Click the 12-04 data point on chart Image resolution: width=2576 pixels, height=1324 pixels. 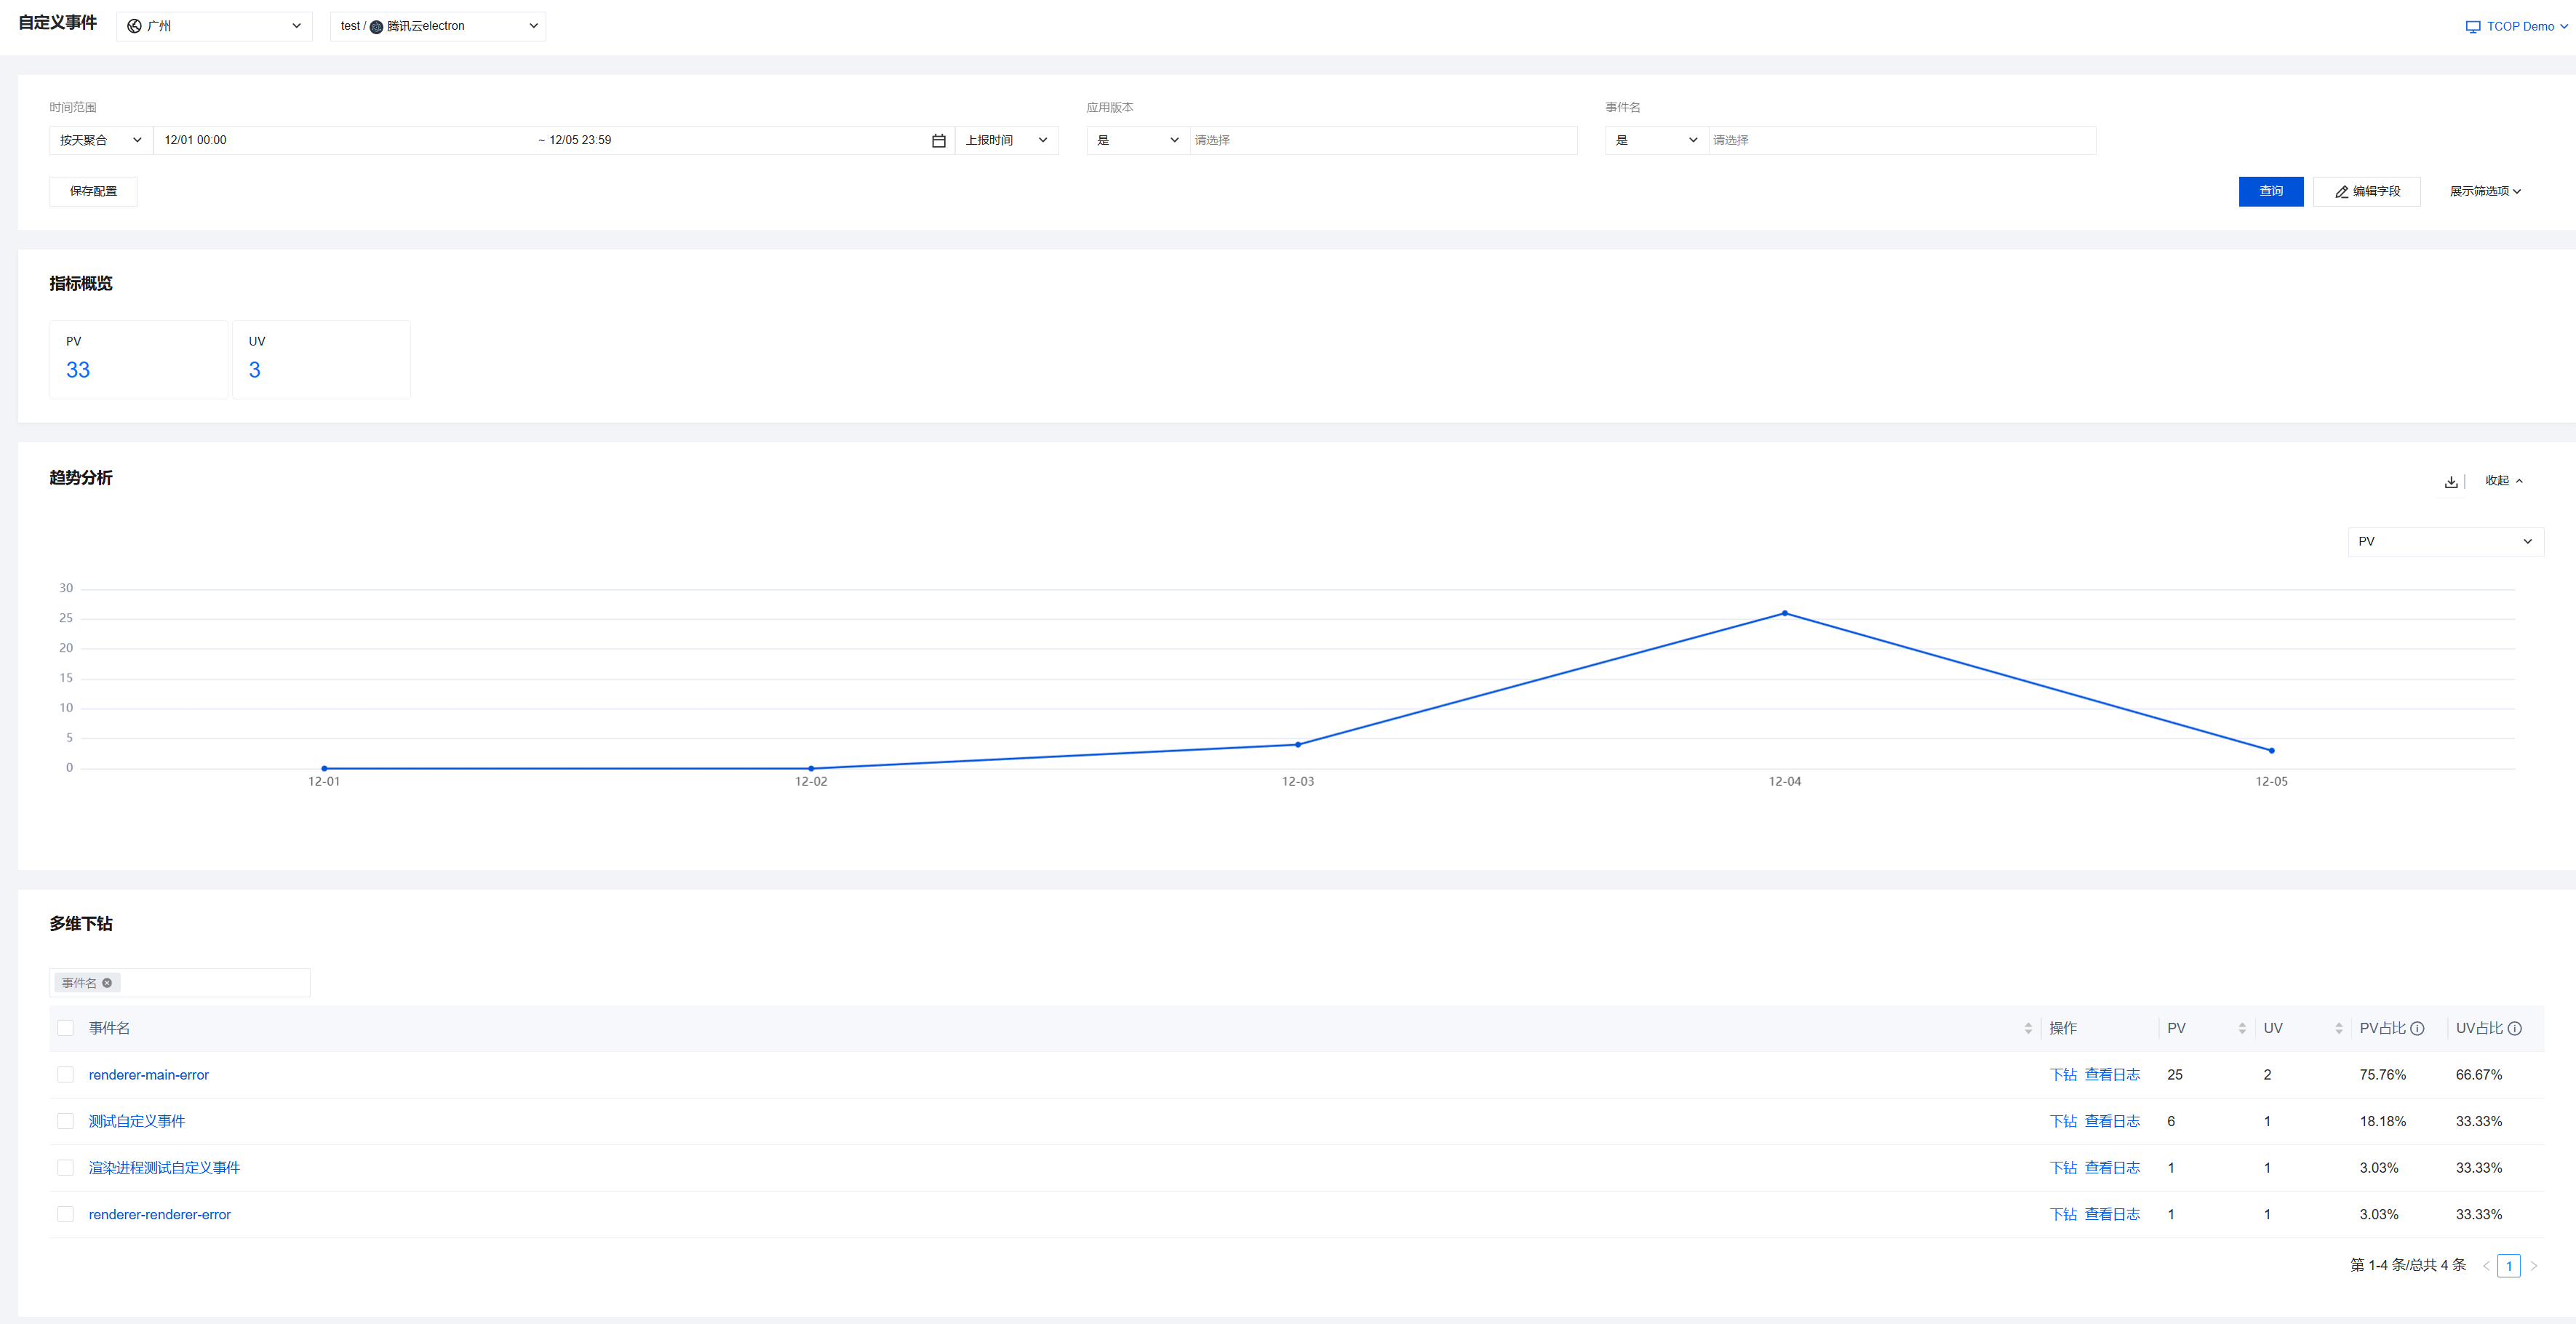pyautogui.click(x=1784, y=613)
